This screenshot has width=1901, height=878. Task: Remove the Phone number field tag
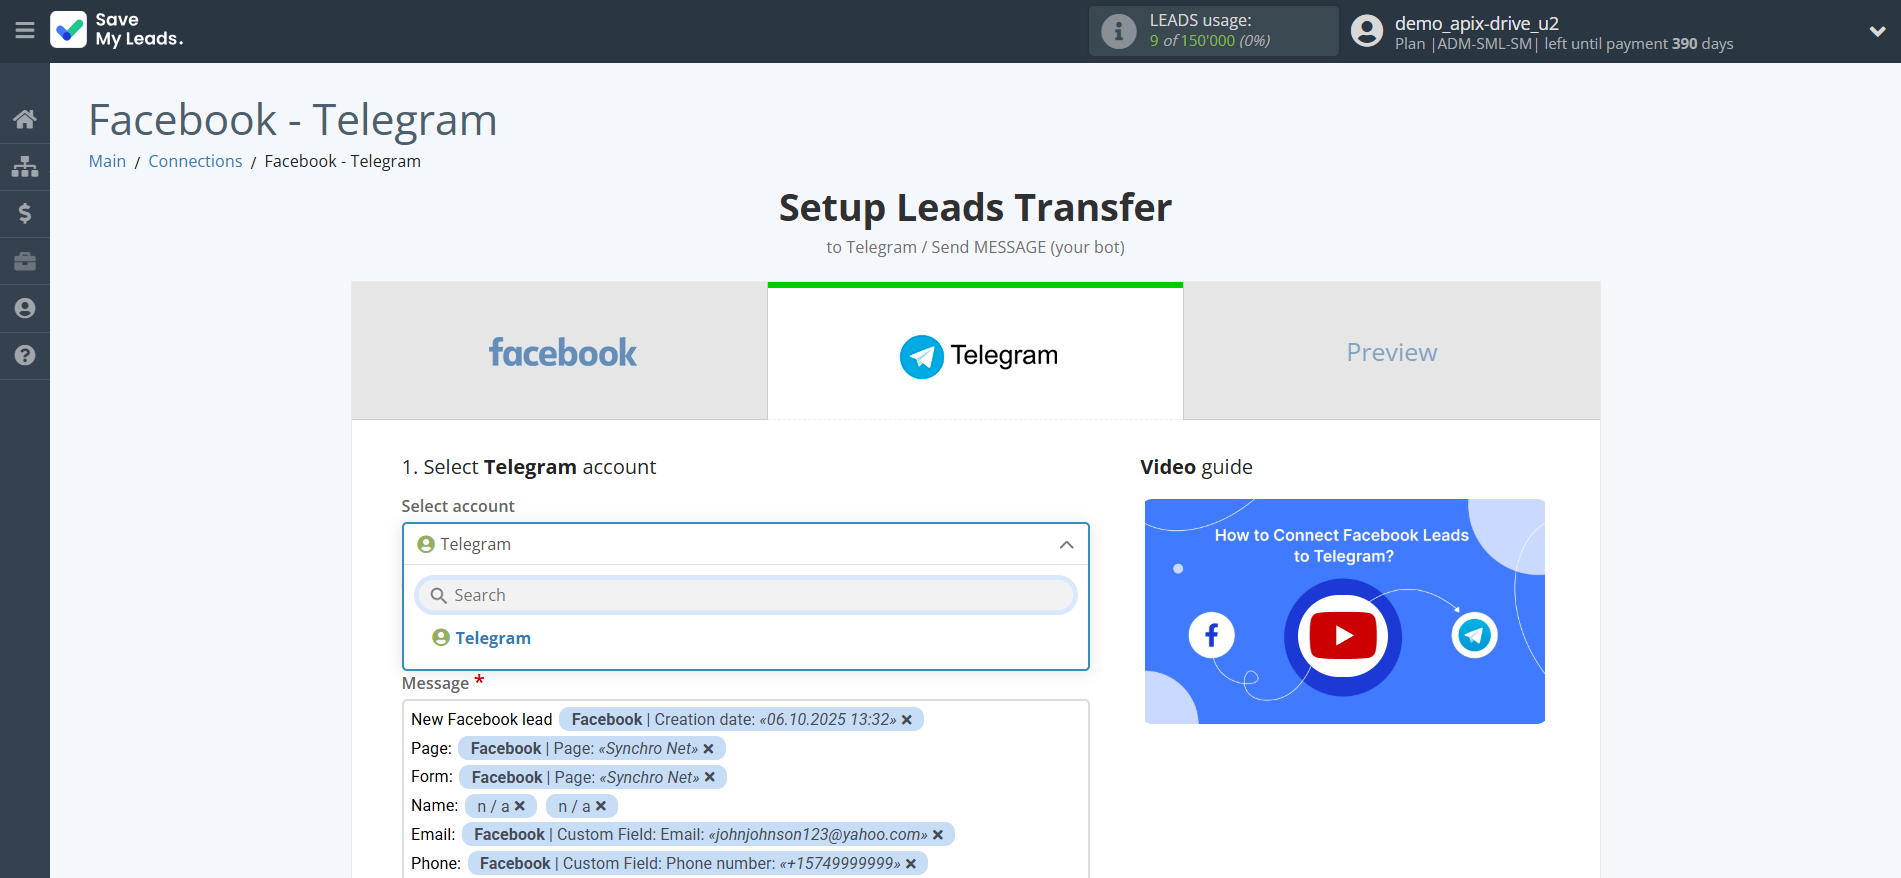click(x=911, y=864)
